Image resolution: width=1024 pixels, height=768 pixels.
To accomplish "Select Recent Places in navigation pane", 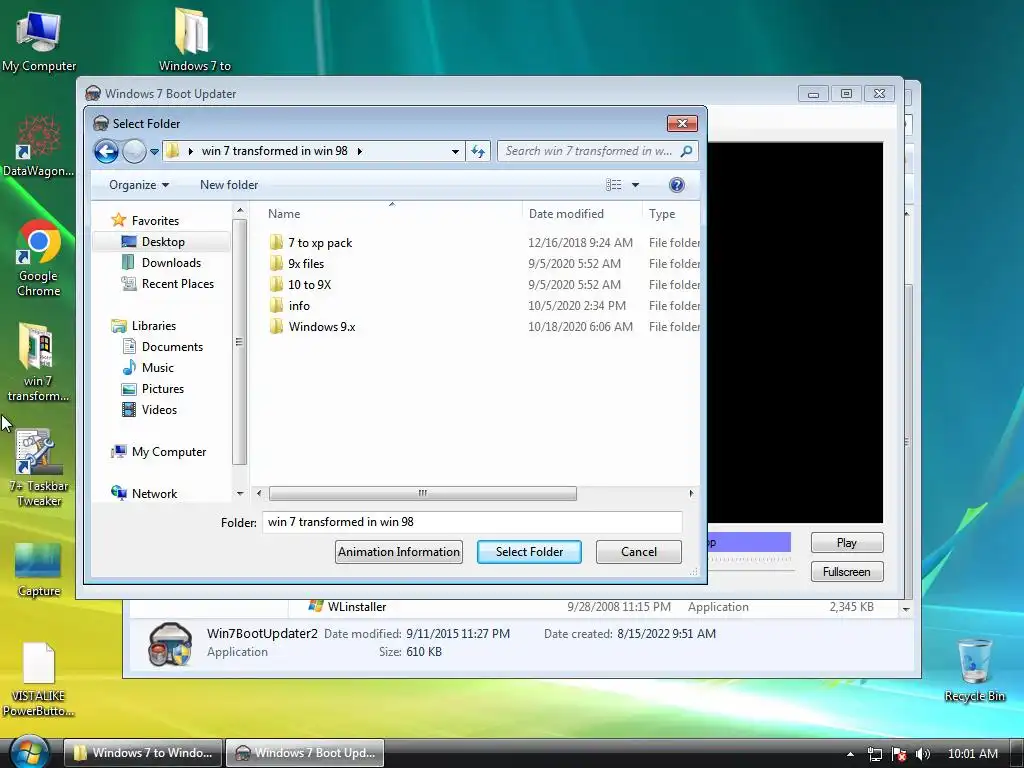I will [177, 283].
